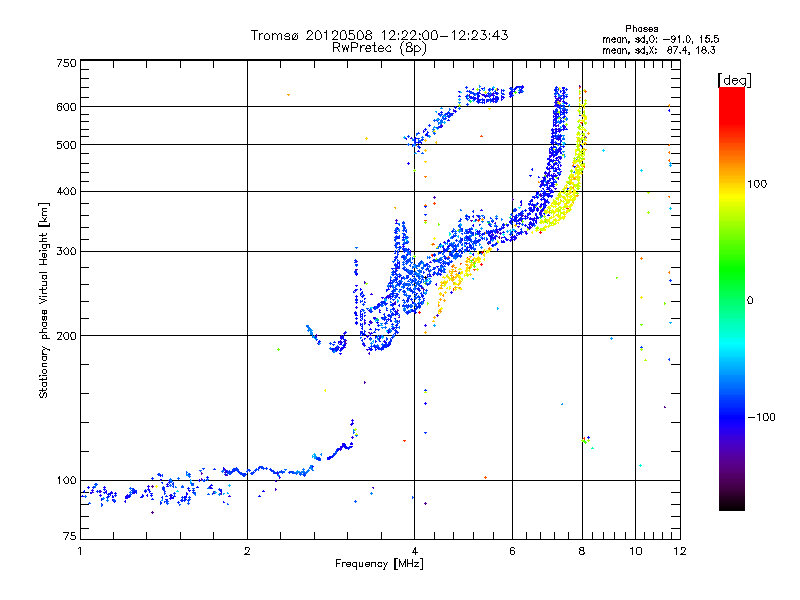Click the y-axis '200' tick label
The width and height of the screenshot is (800, 600).
tap(66, 336)
